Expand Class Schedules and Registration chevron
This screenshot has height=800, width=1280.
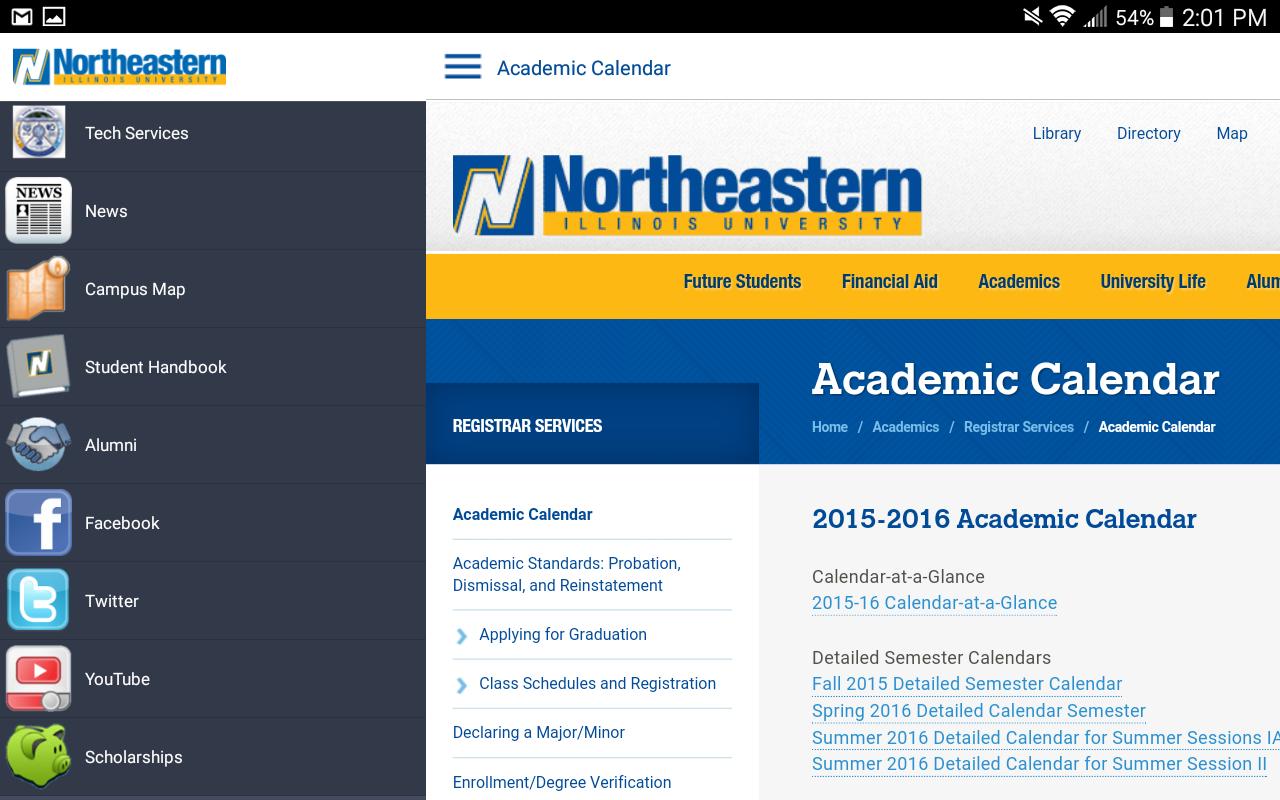461,685
